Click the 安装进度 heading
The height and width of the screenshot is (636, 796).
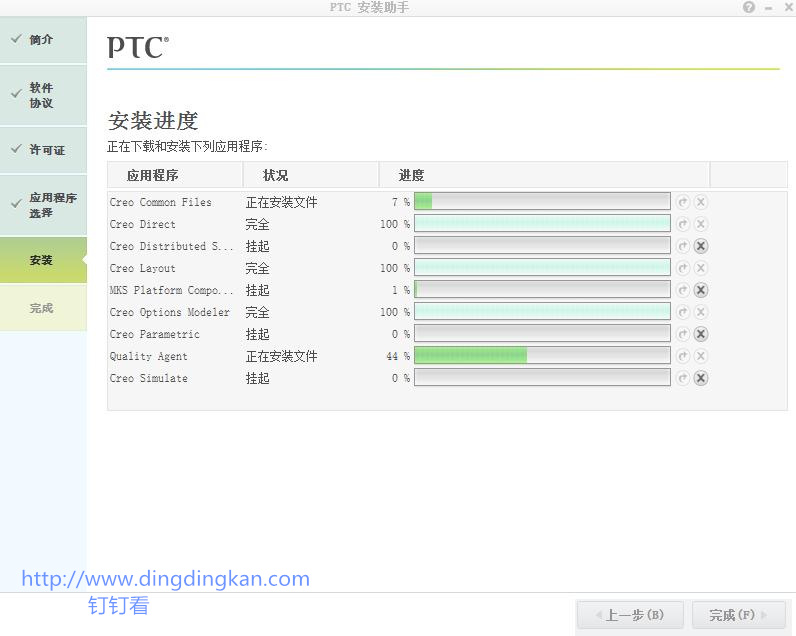[x=153, y=121]
